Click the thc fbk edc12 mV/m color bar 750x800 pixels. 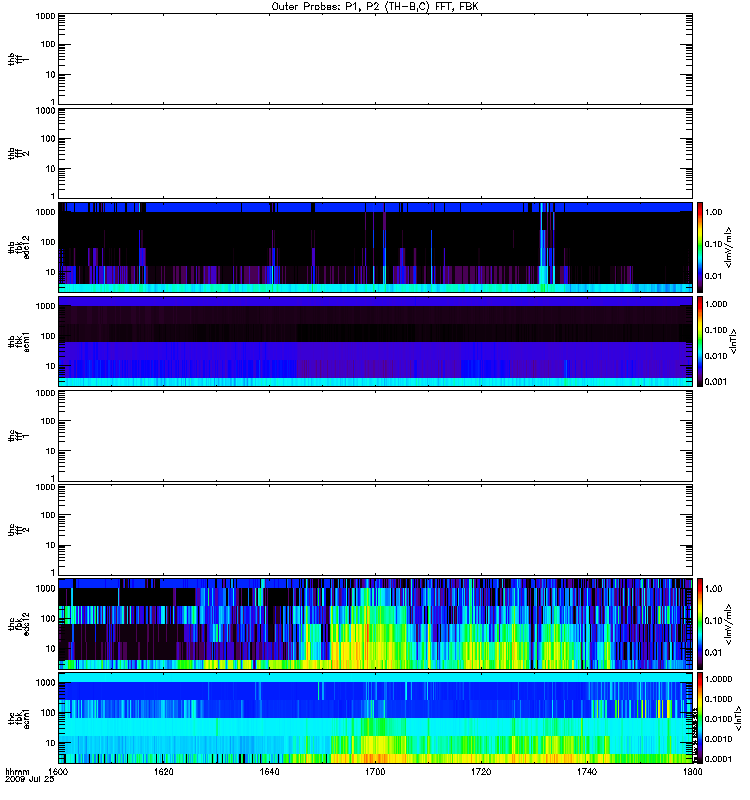point(700,624)
